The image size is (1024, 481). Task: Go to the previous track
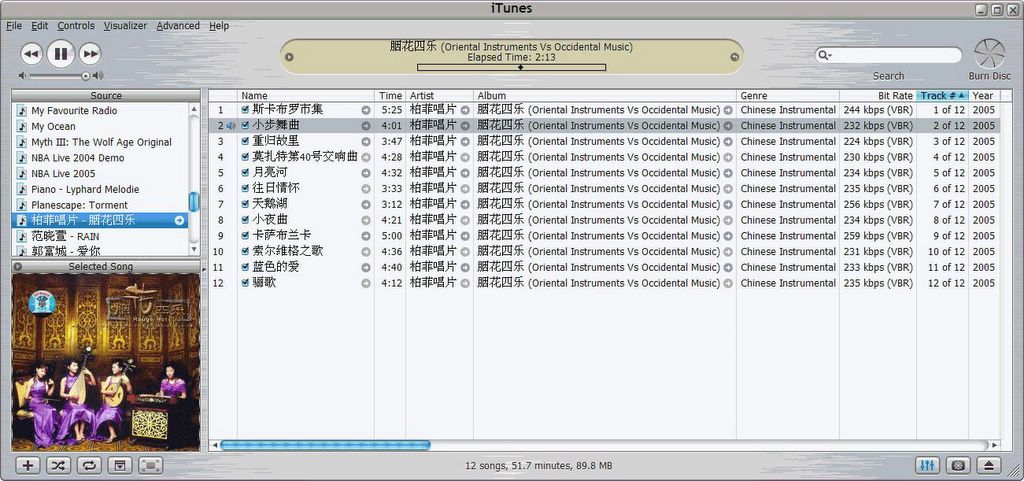31,54
